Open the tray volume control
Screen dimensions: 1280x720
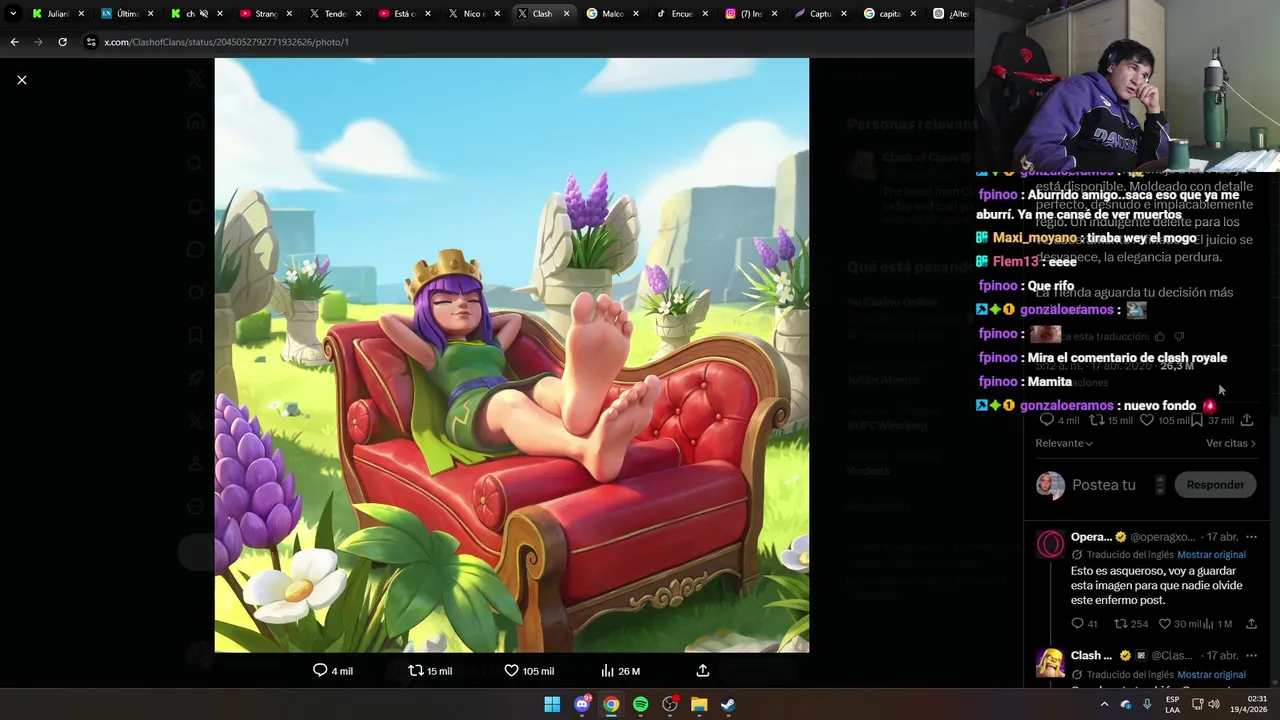[1213, 704]
